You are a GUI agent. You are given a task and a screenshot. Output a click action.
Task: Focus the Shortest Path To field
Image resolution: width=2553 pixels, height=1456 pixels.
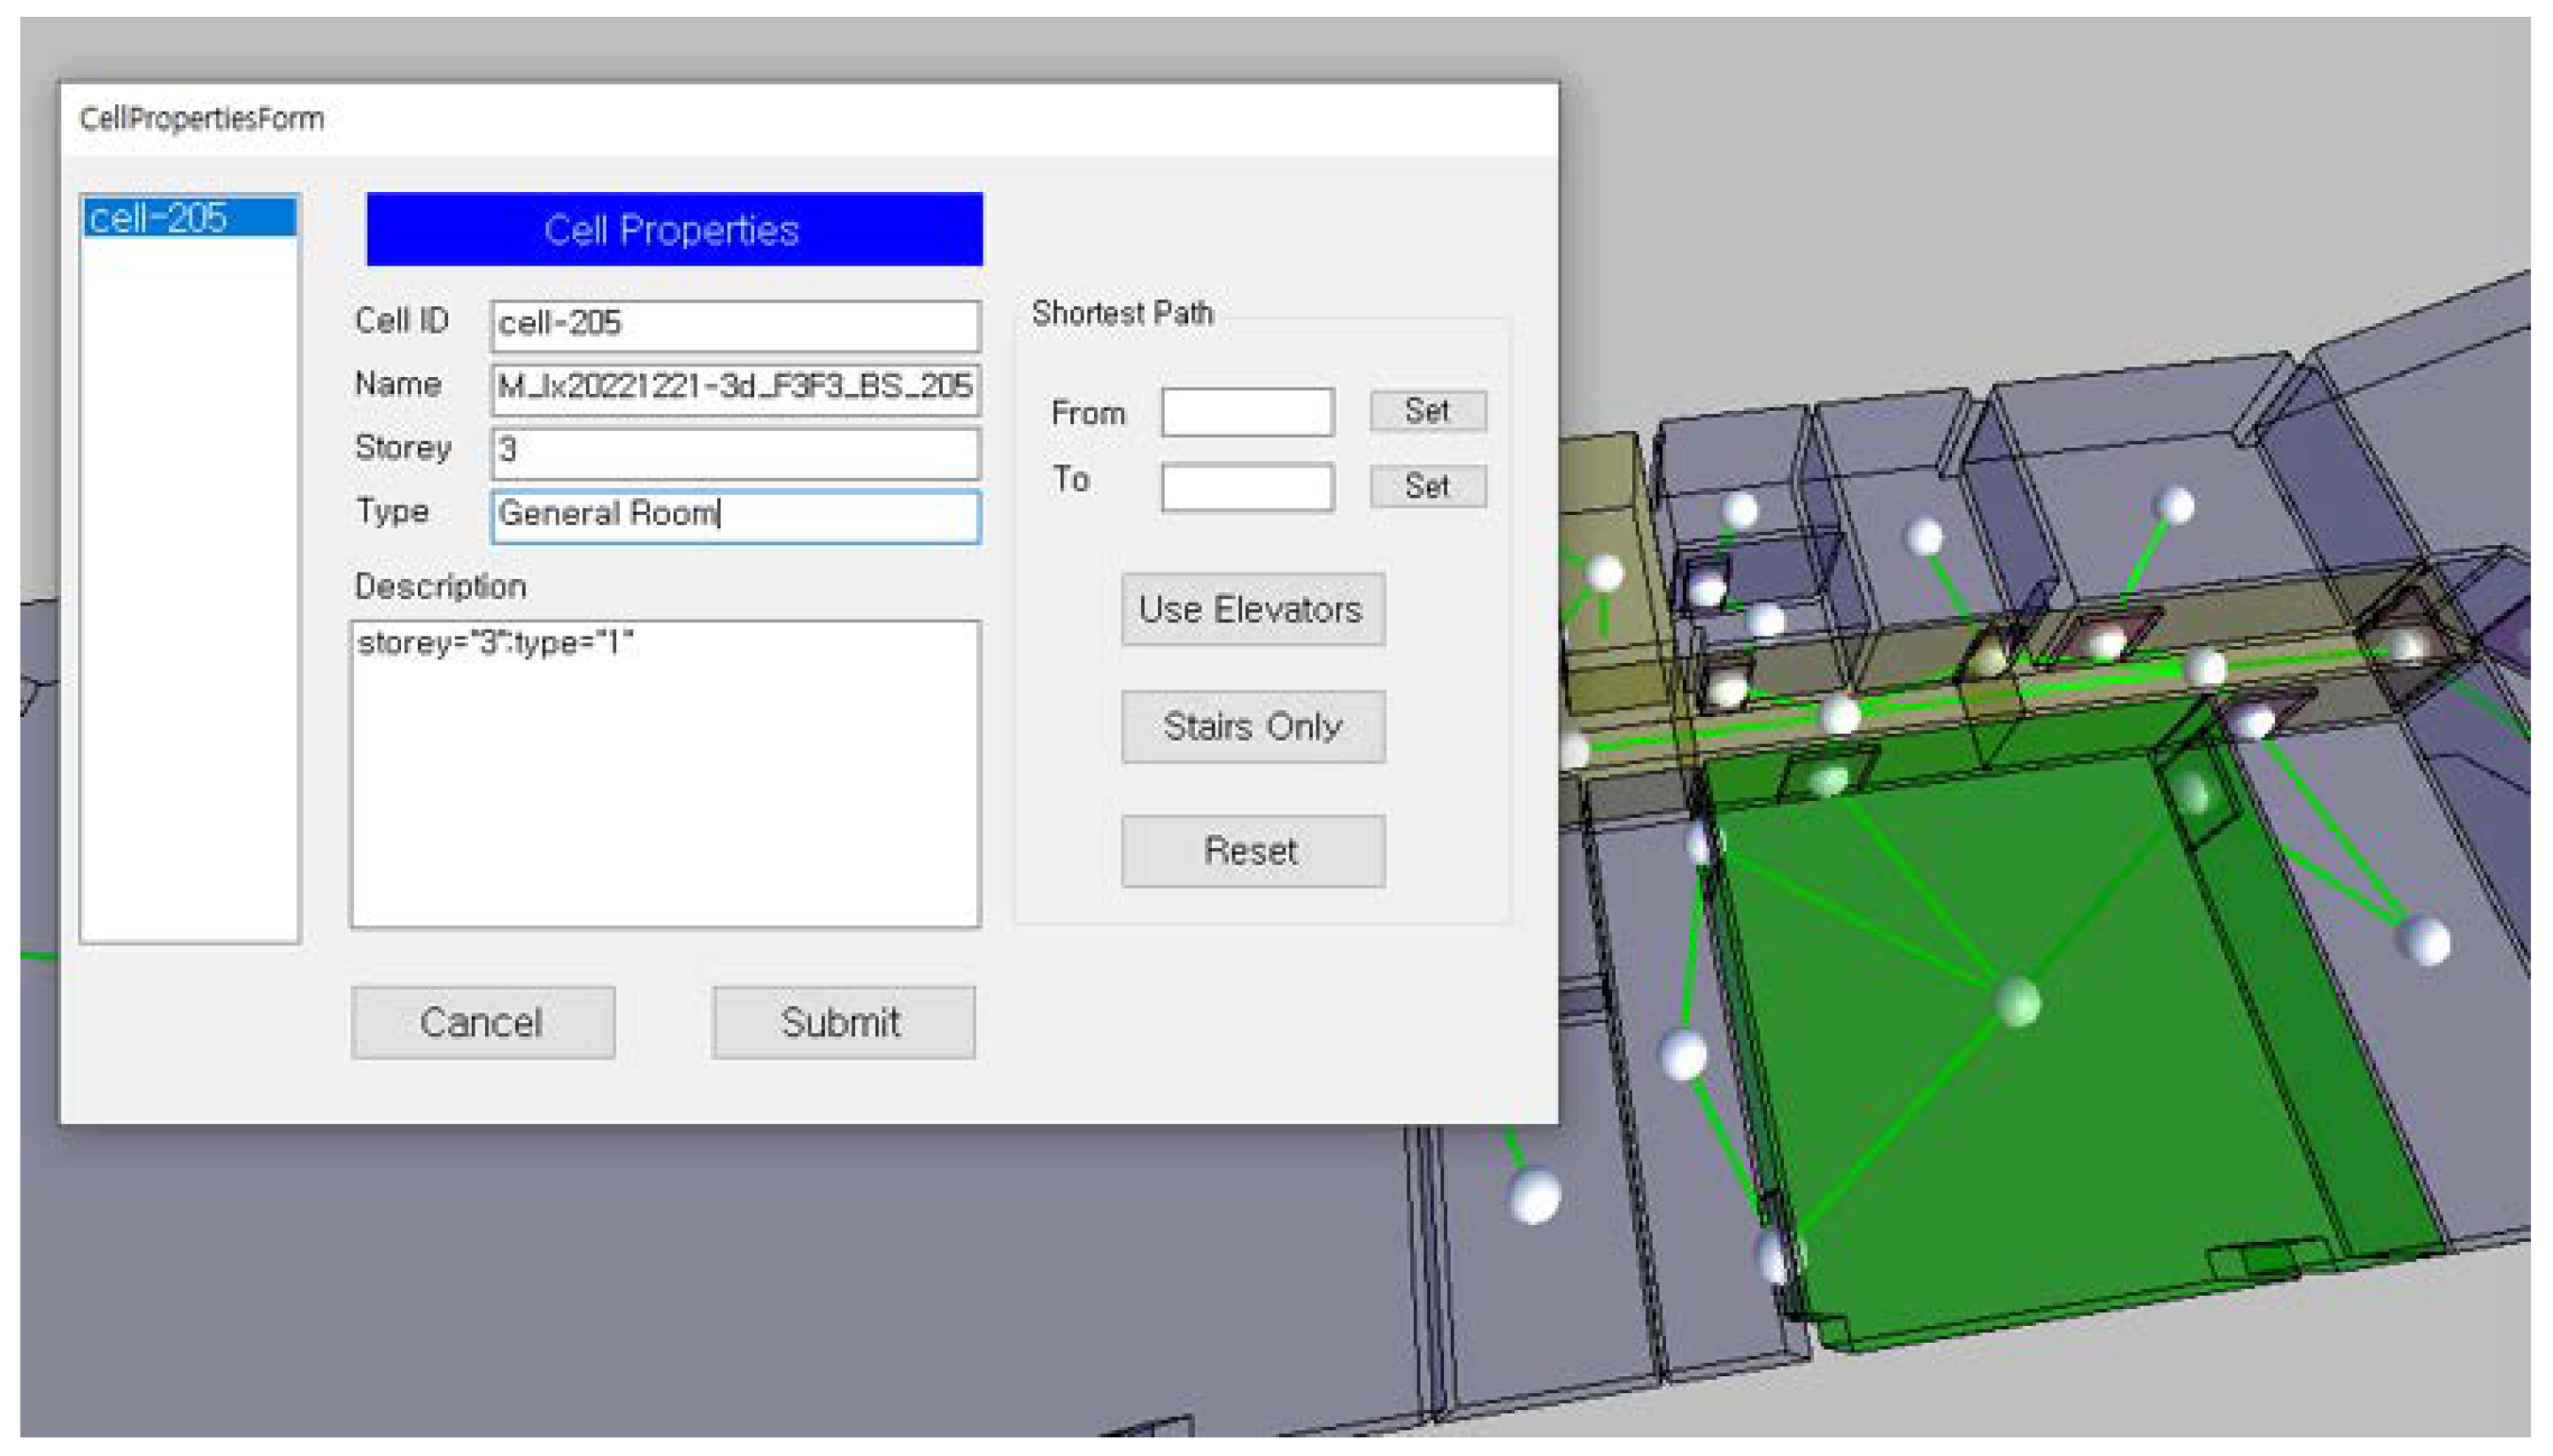tap(1247, 487)
